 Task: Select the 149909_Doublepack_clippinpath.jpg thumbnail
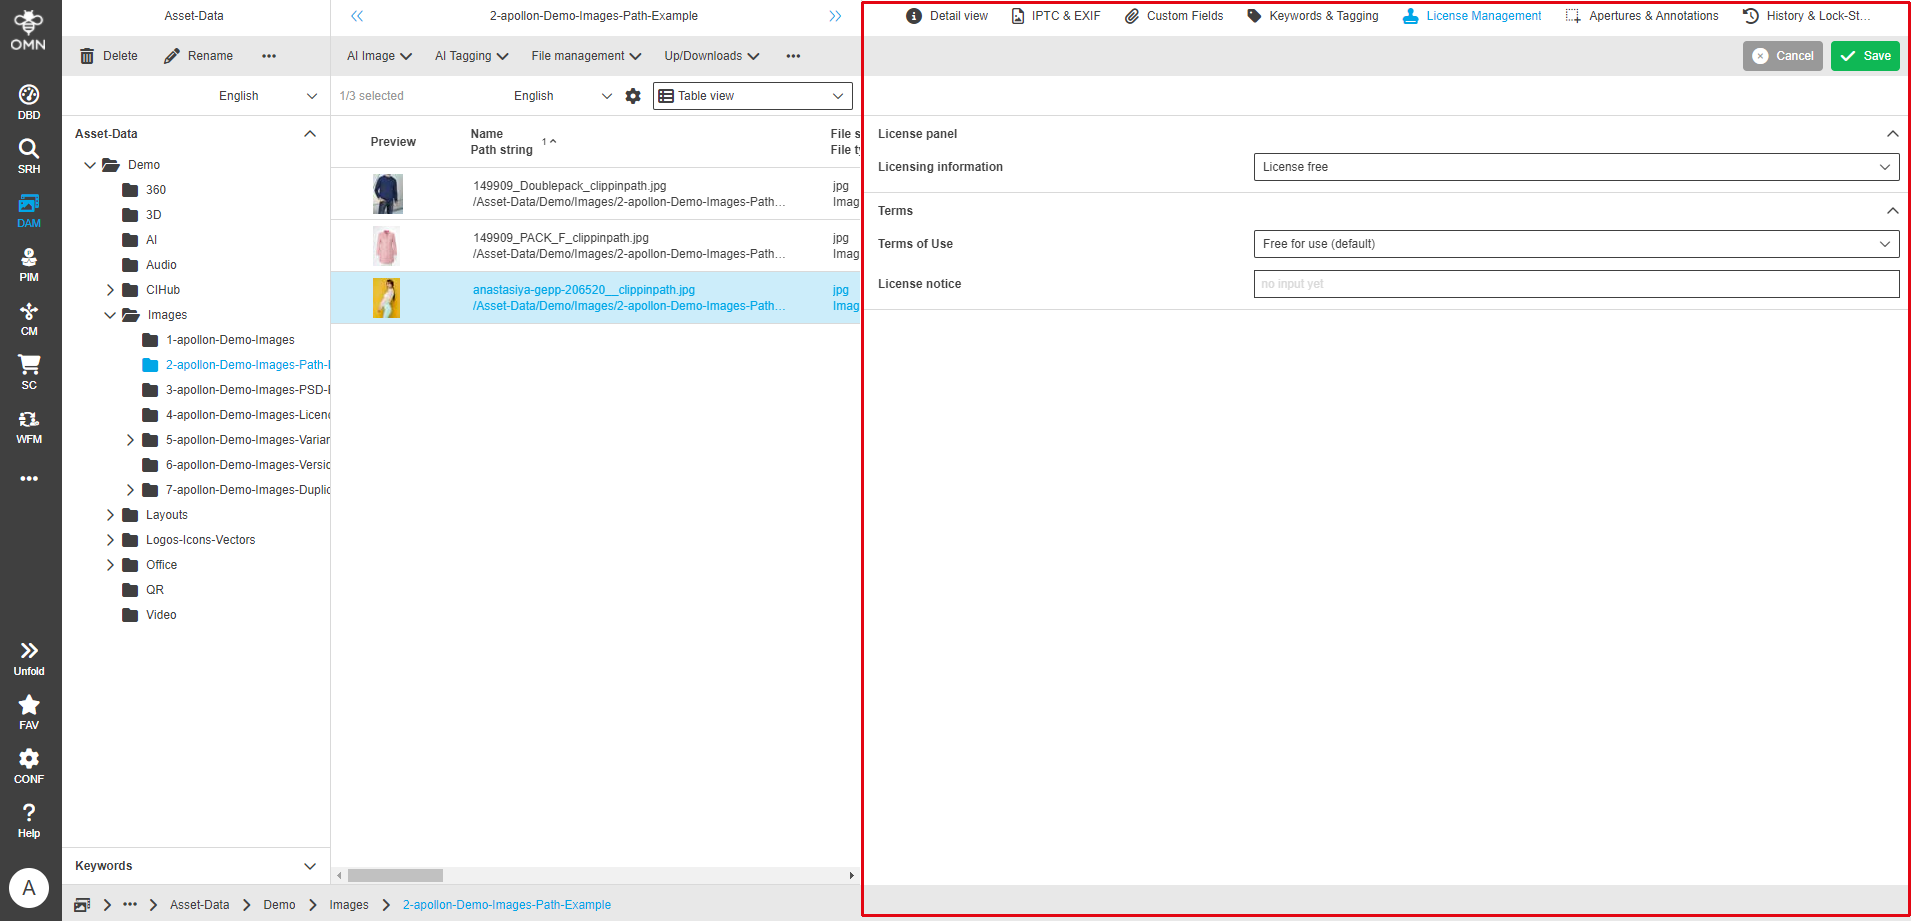point(388,194)
